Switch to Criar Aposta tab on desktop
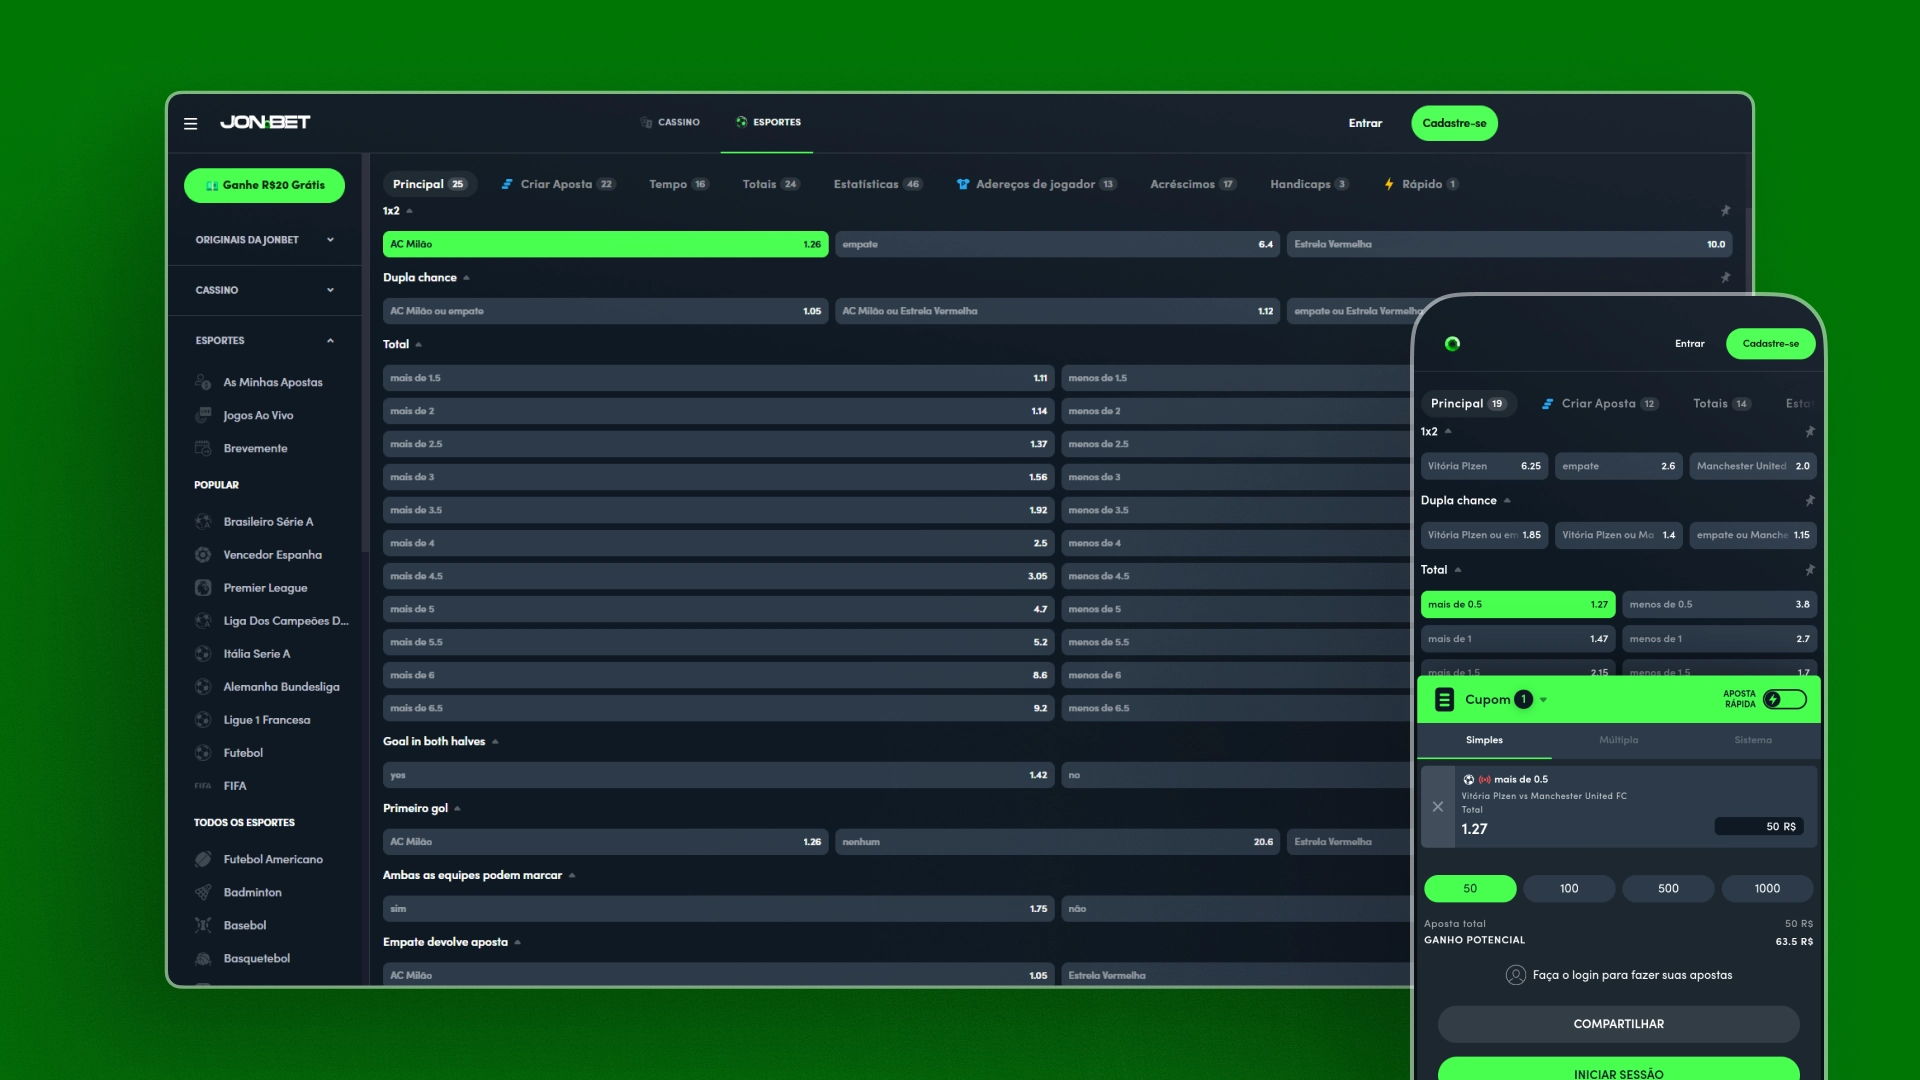The image size is (1920, 1080). [x=558, y=184]
